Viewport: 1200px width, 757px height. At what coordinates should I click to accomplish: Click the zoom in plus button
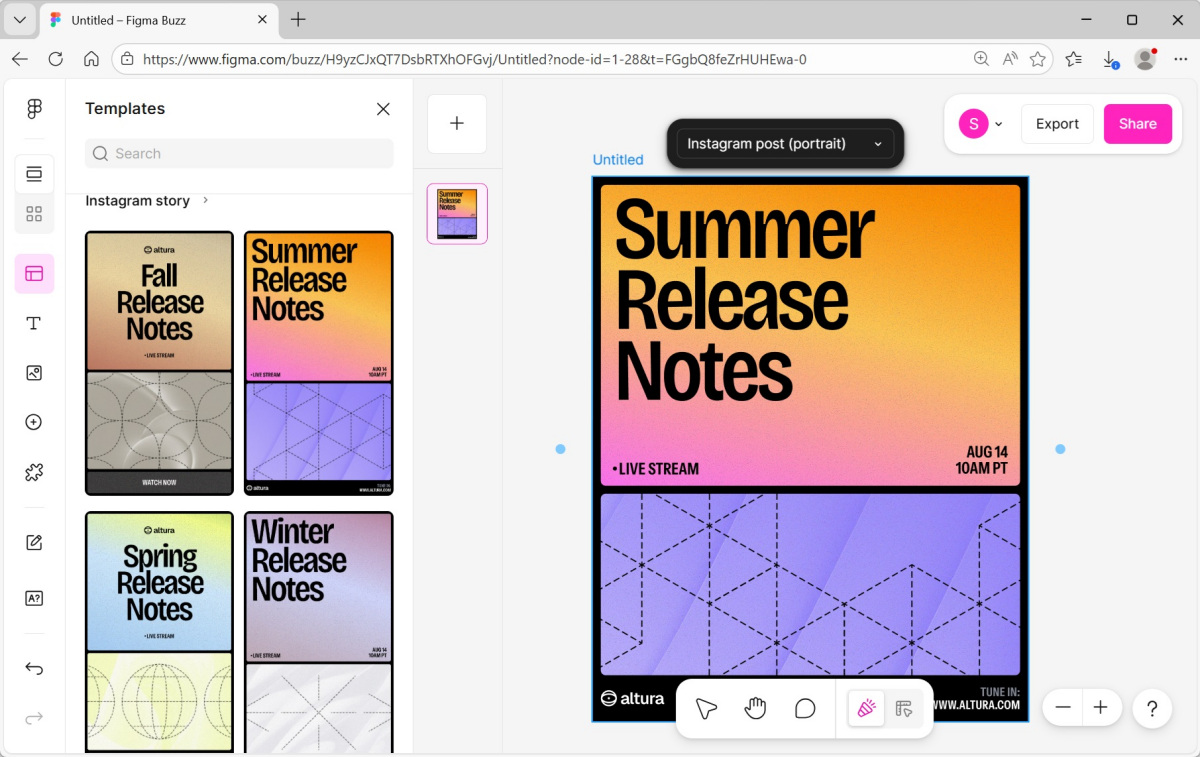[1100, 708]
